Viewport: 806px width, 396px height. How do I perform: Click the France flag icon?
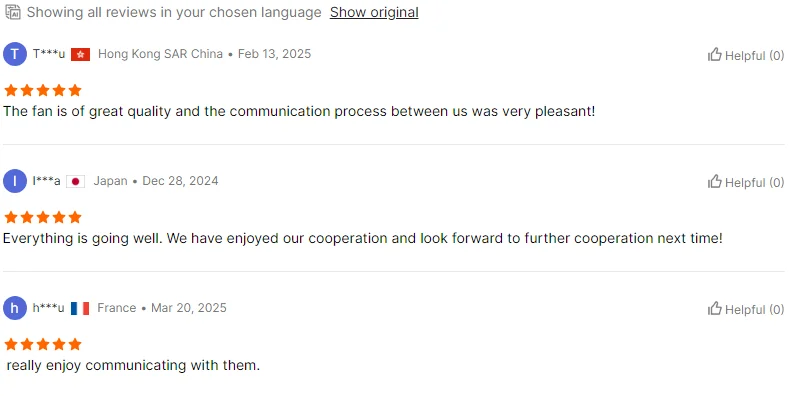(80, 309)
